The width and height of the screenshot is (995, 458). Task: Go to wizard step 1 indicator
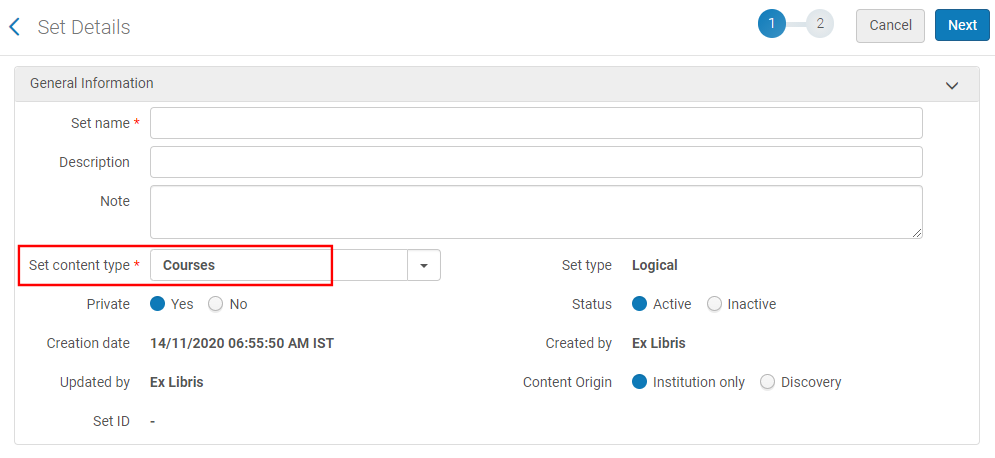771,24
